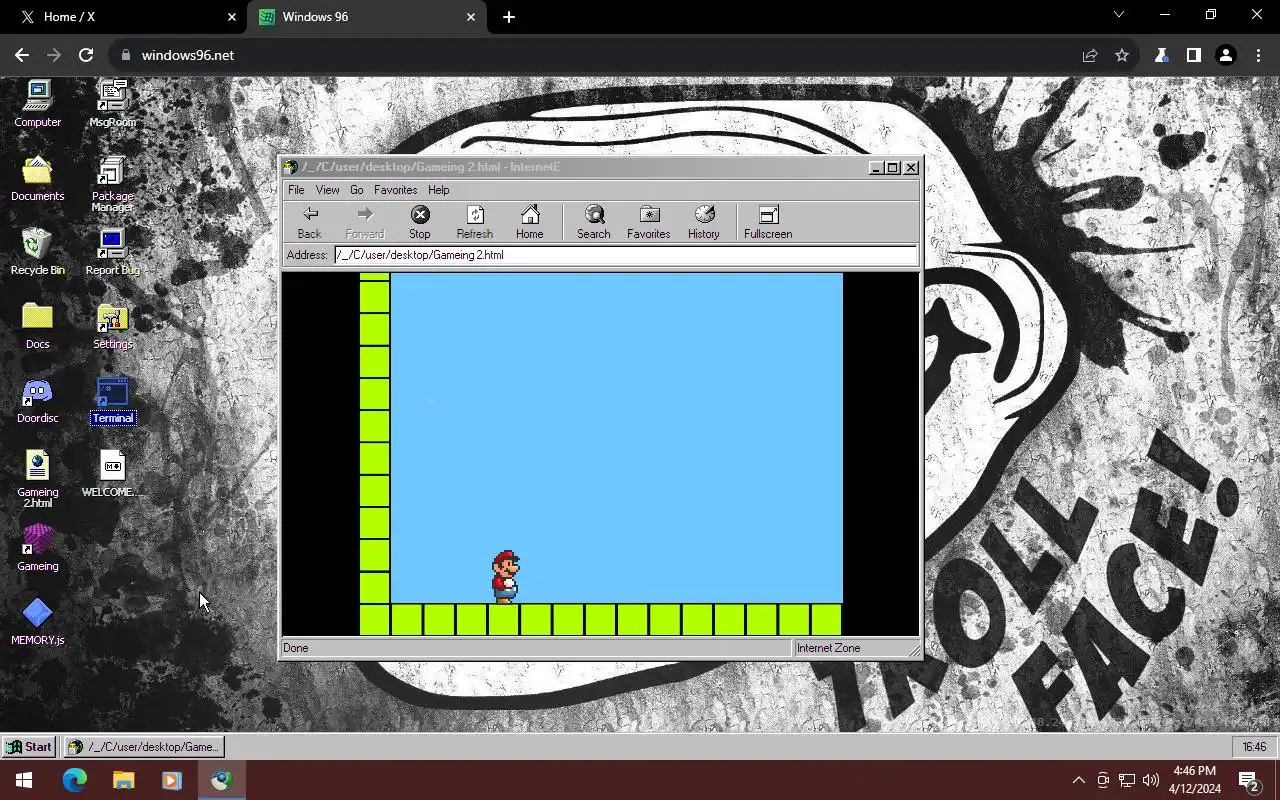
Task: Show hidden system tray icons
Action: [x=1078, y=780]
